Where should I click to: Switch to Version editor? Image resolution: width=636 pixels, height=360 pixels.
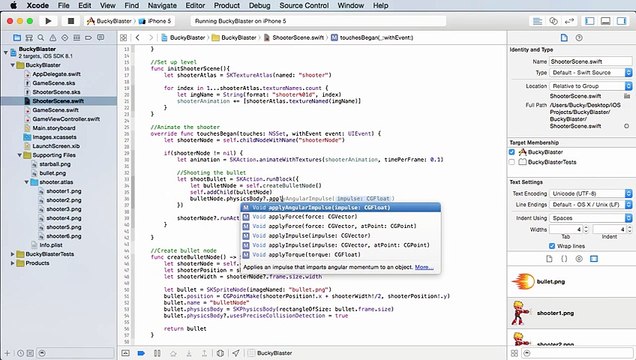point(569,21)
